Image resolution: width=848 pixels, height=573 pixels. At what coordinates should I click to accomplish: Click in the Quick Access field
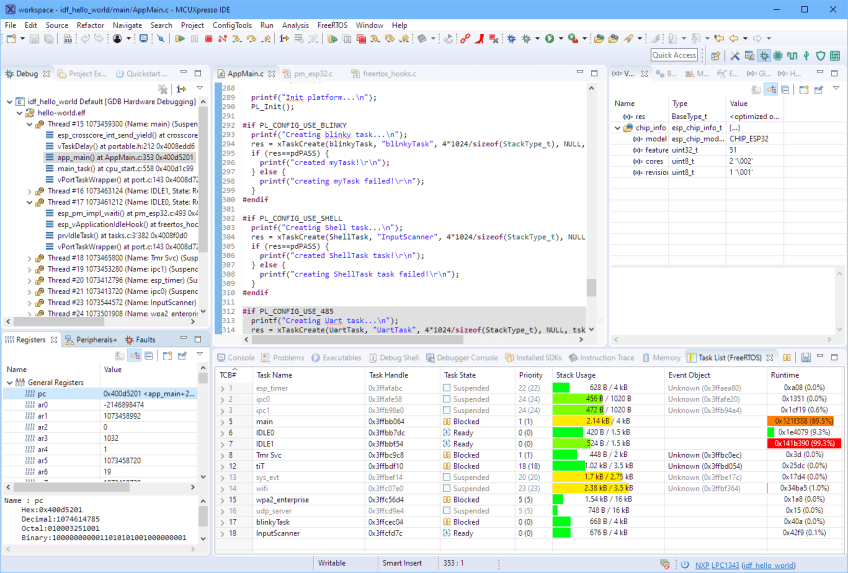pyautogui.click(x=674, y=55)
